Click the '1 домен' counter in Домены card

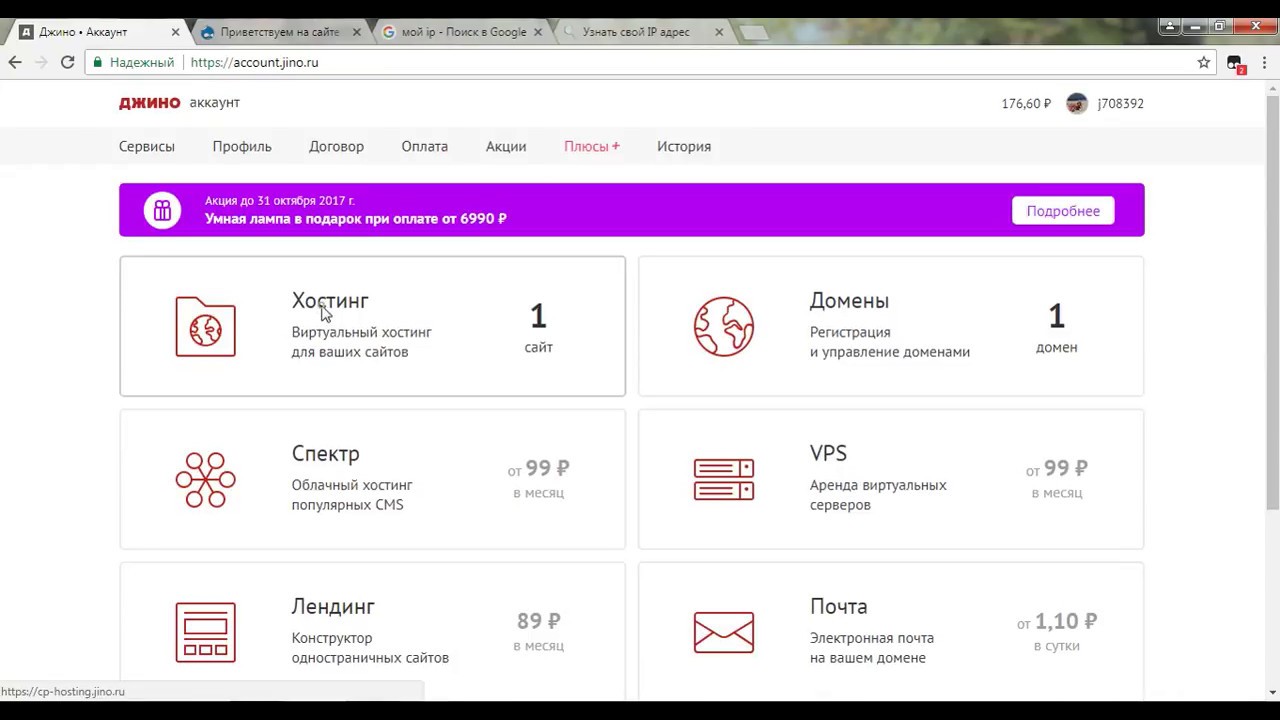(x=1056, y=329)
